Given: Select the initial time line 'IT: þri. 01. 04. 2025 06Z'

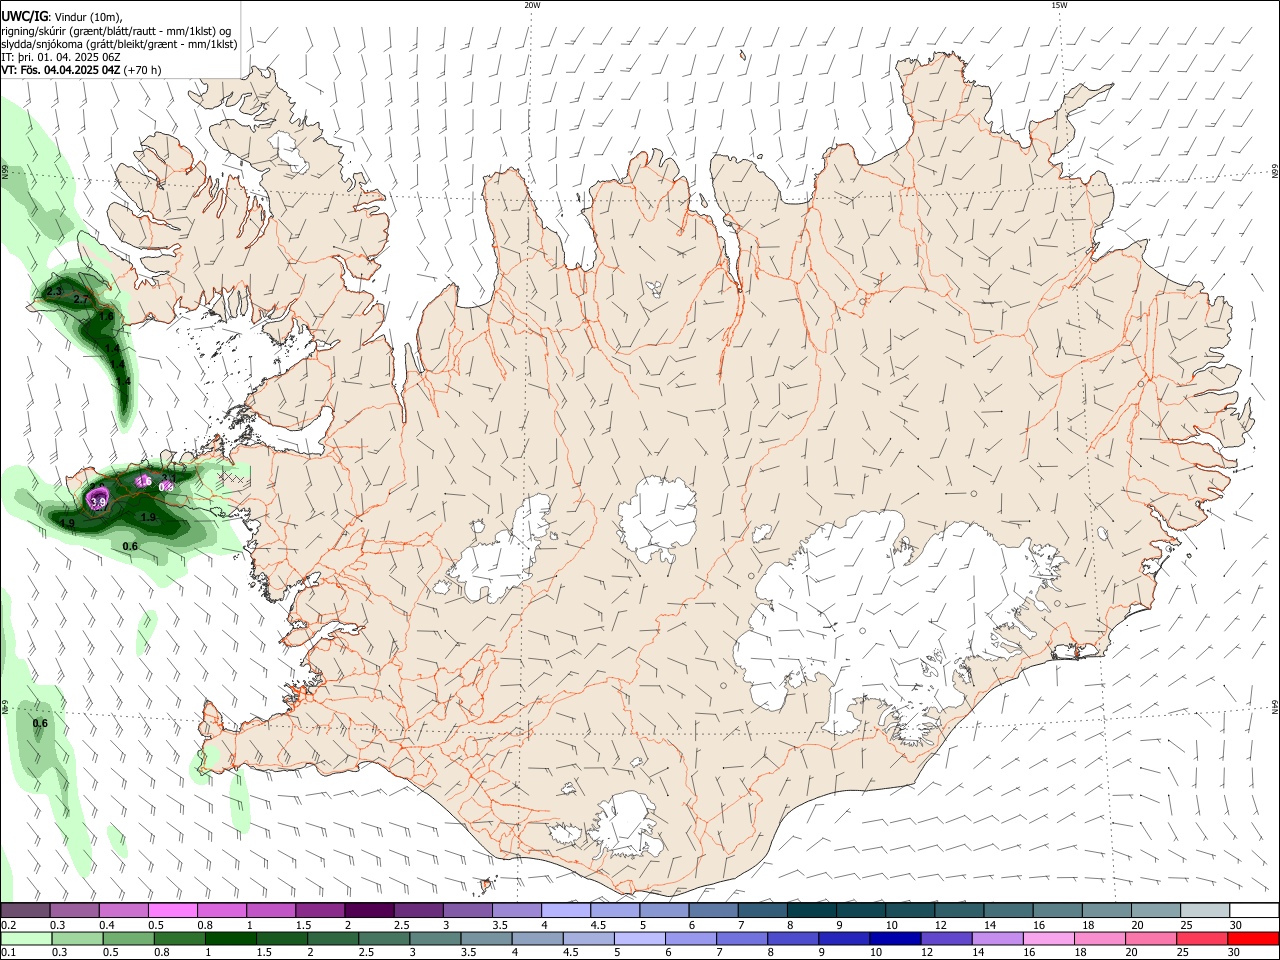Looking at the screenshot, I should click(x=61, y=57).
